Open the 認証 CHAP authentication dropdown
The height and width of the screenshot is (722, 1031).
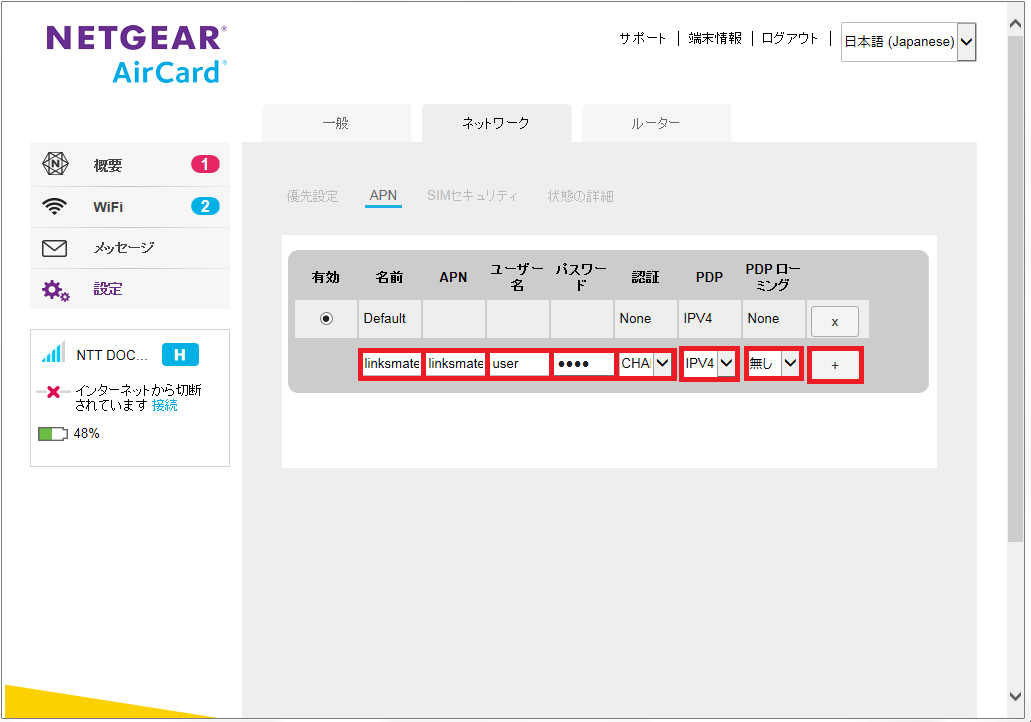click(x=646, y=364)
